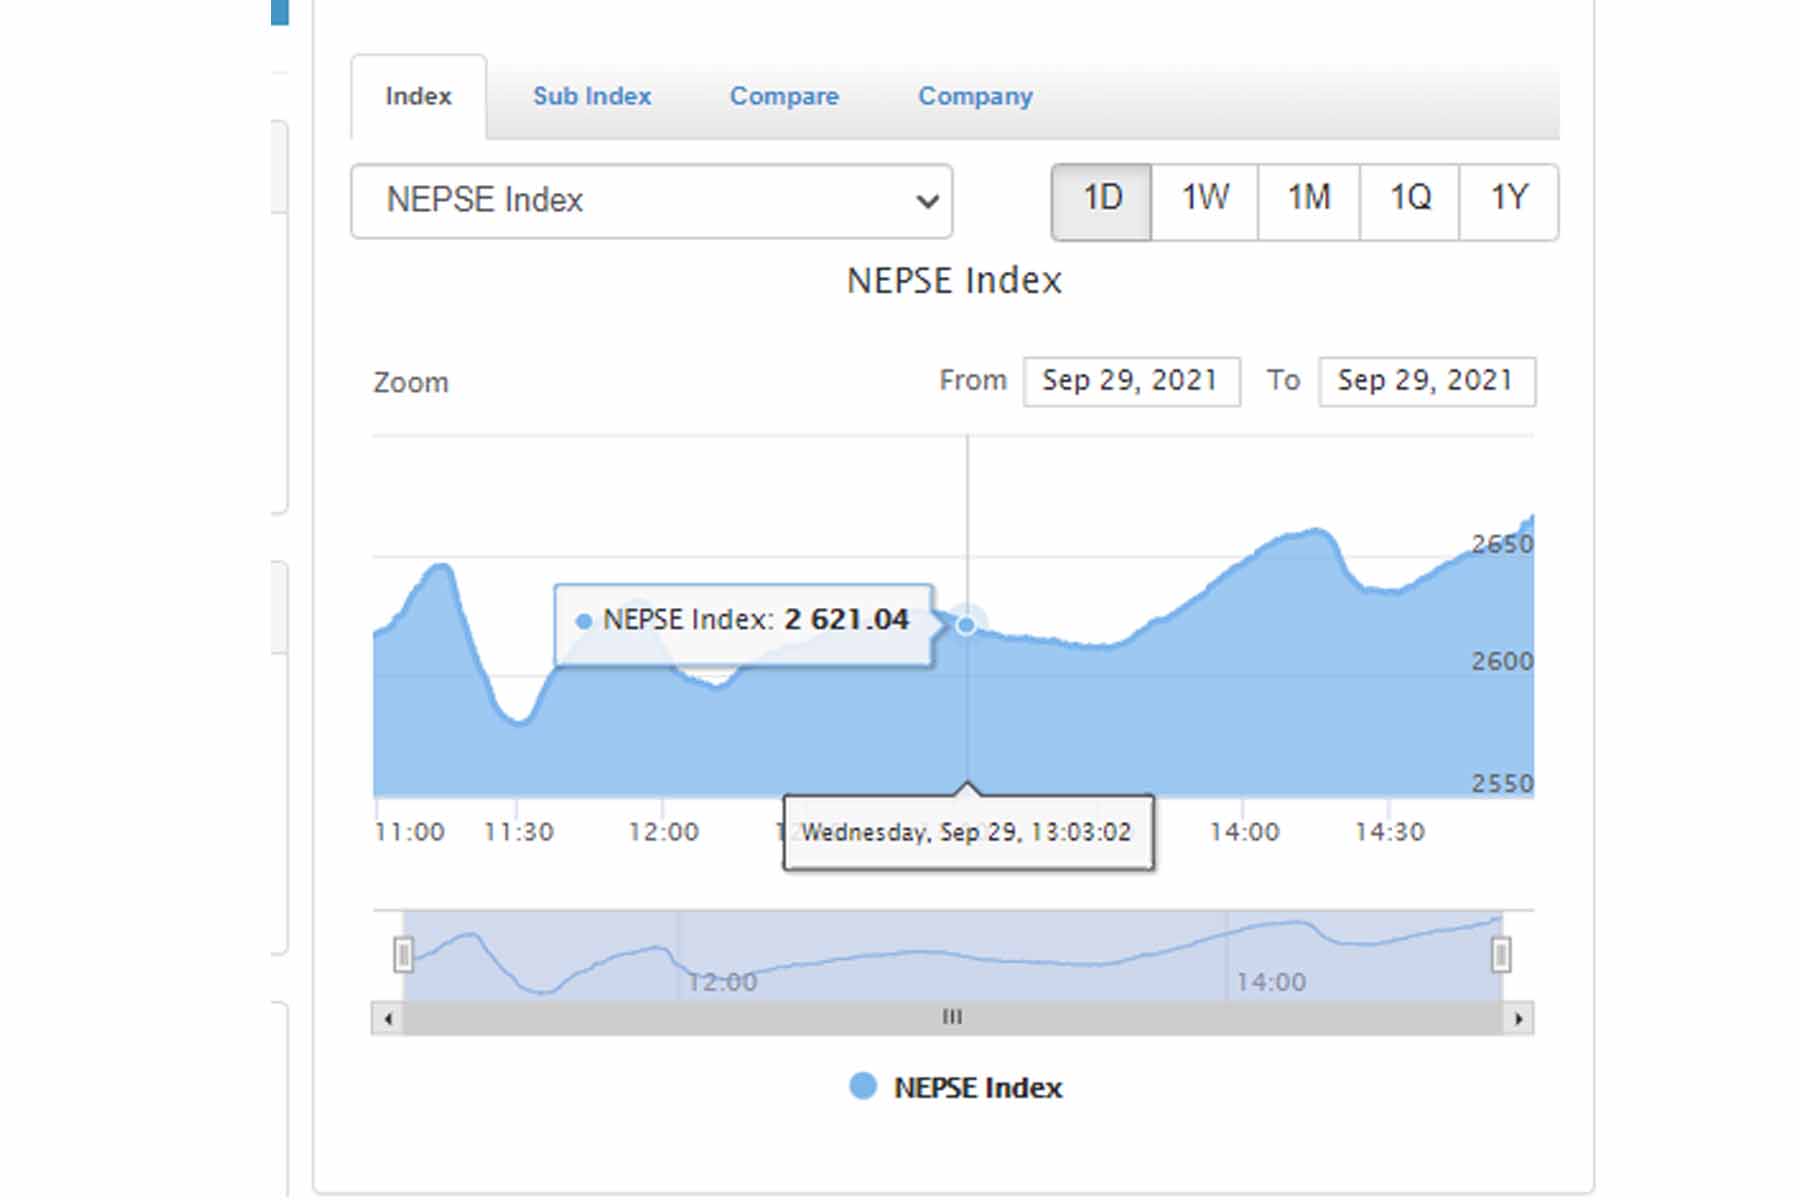The width and height of the screenshot is (1800, 1200).
Task: Click the blue NEPSE Index legend dot
Action: coord(863,1086)
